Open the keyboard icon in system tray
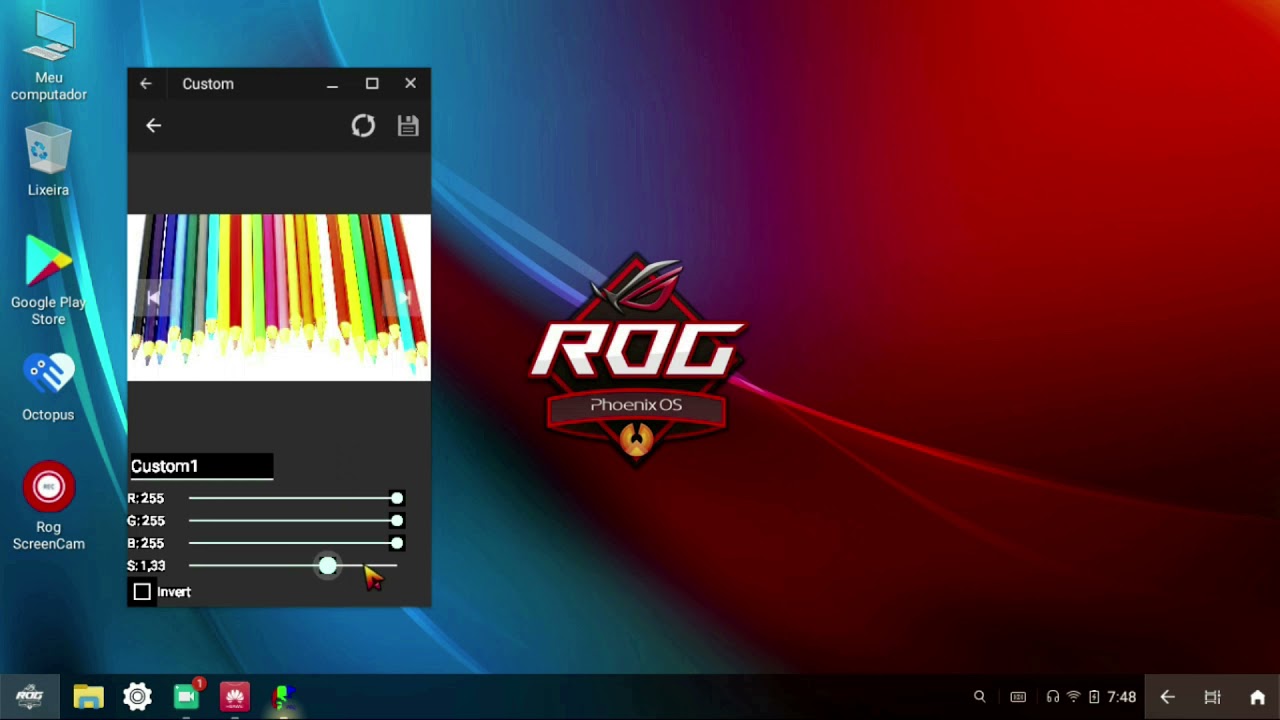 pyautogui.click(x=1018, y=697)
